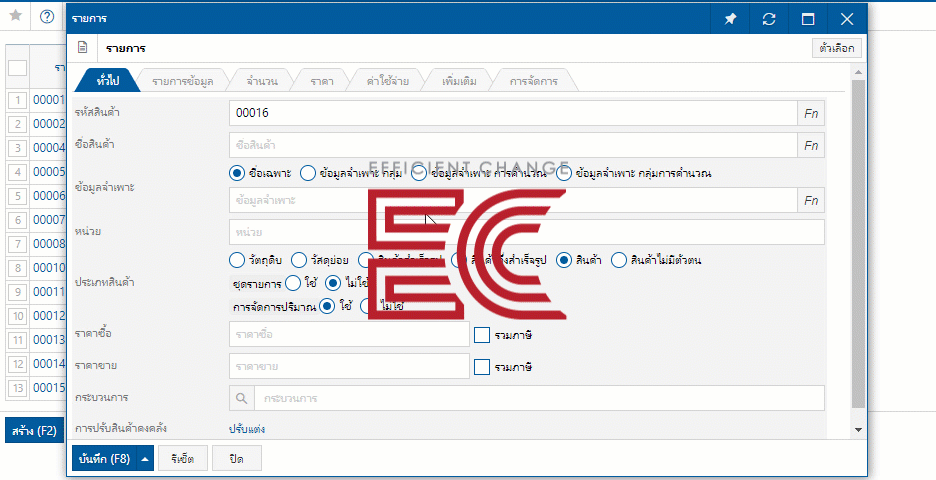
Task: Open dropdown arrow next to บันทึก (F8)
Action: point(145,459)
